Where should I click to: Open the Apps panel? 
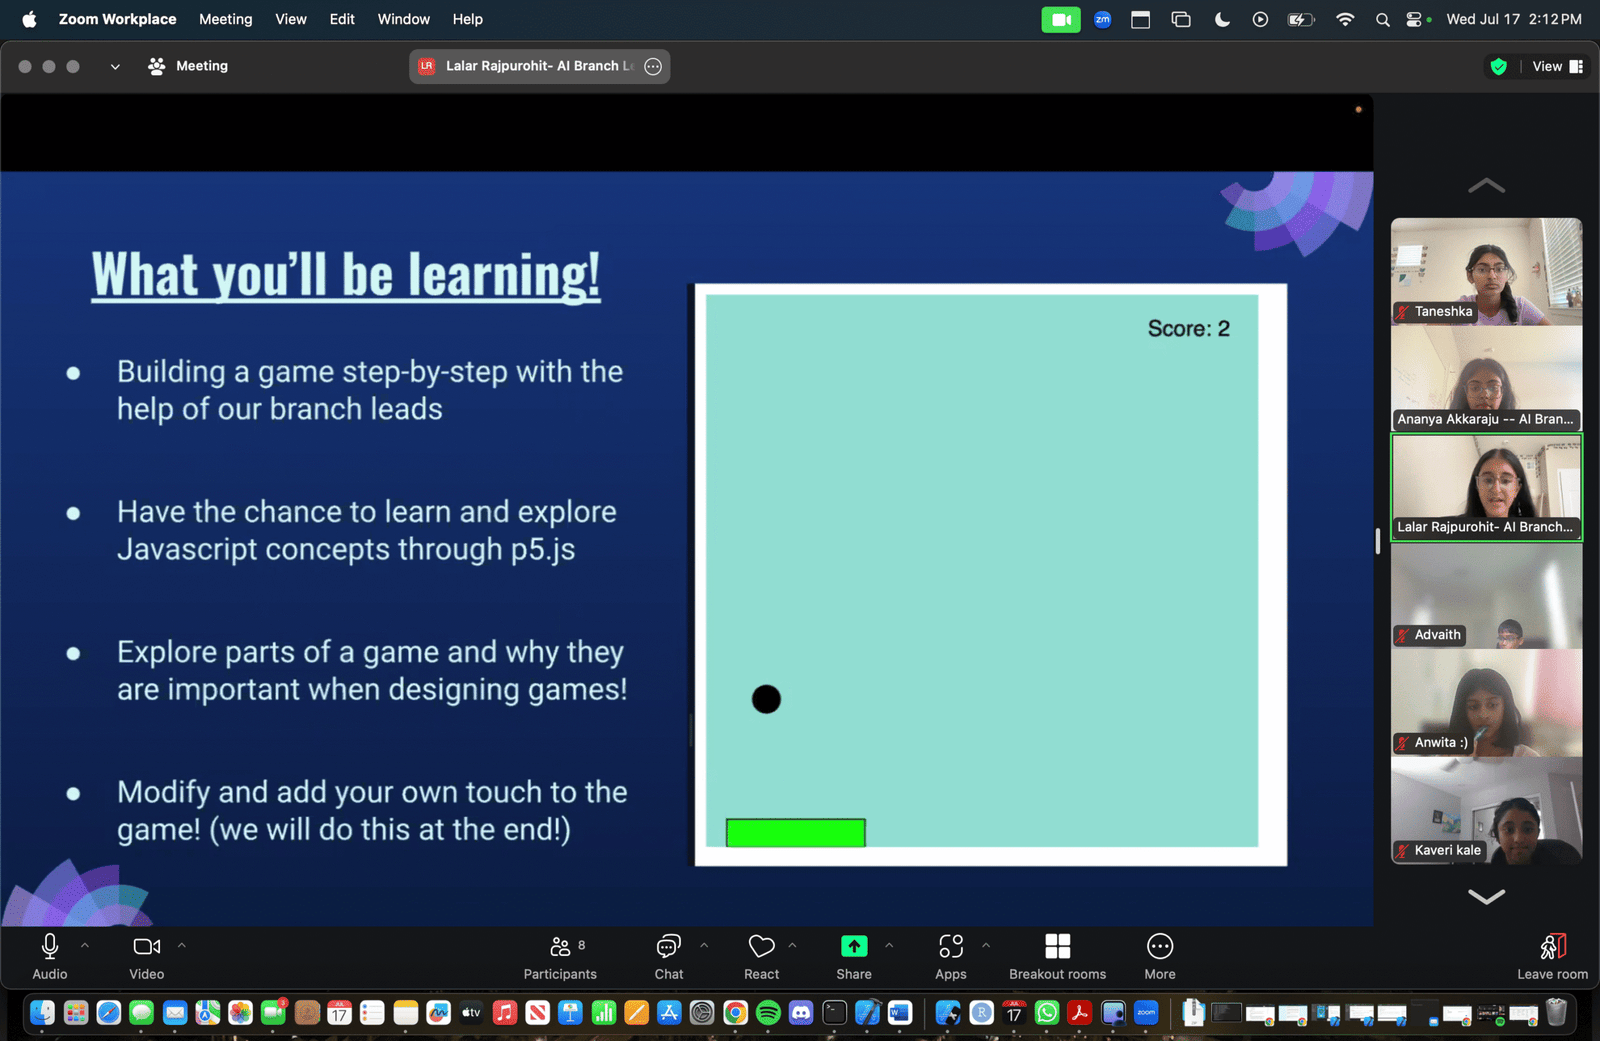coord(950,957)
